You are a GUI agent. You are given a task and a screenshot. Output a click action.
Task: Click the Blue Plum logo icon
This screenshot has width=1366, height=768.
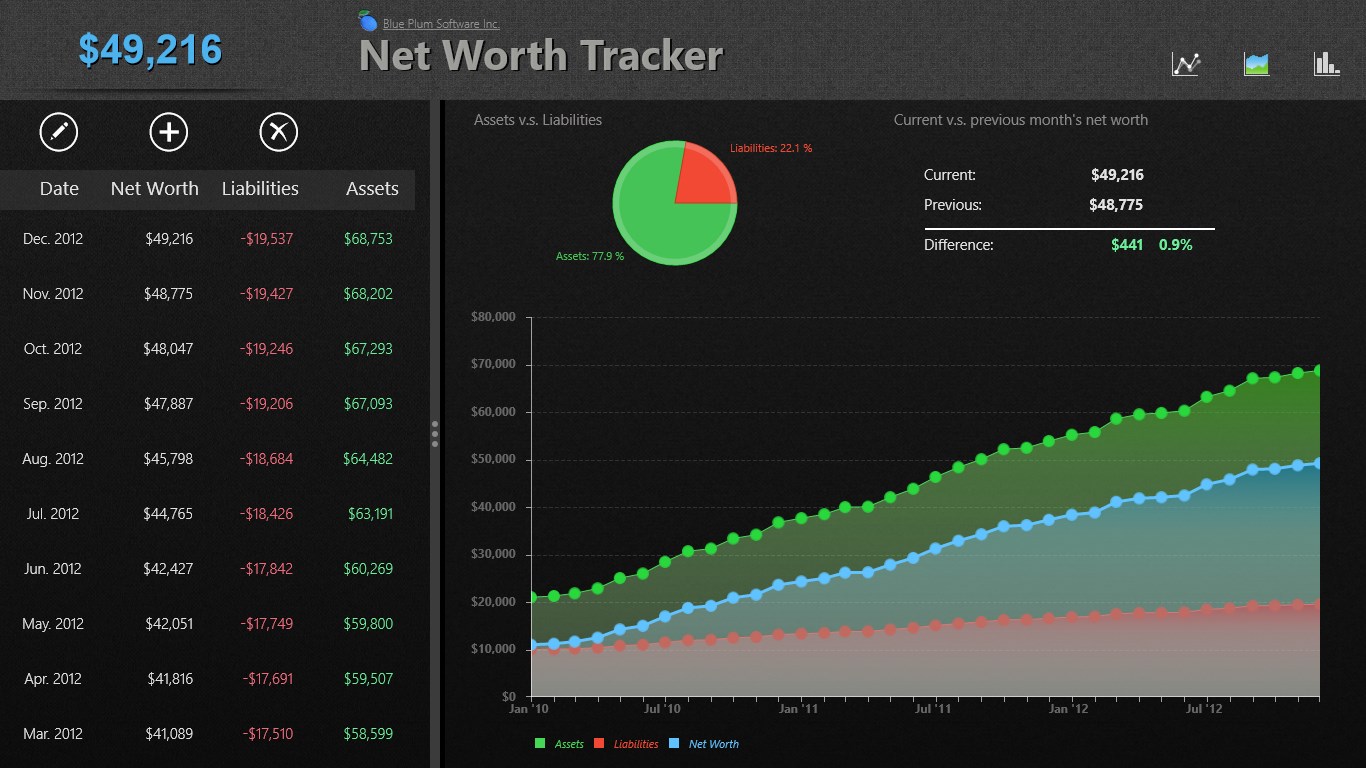pos(368,21)
